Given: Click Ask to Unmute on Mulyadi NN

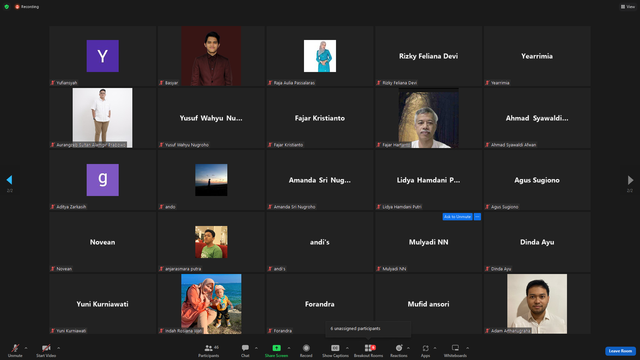Looking at the screenshot, I should (457, 217).
